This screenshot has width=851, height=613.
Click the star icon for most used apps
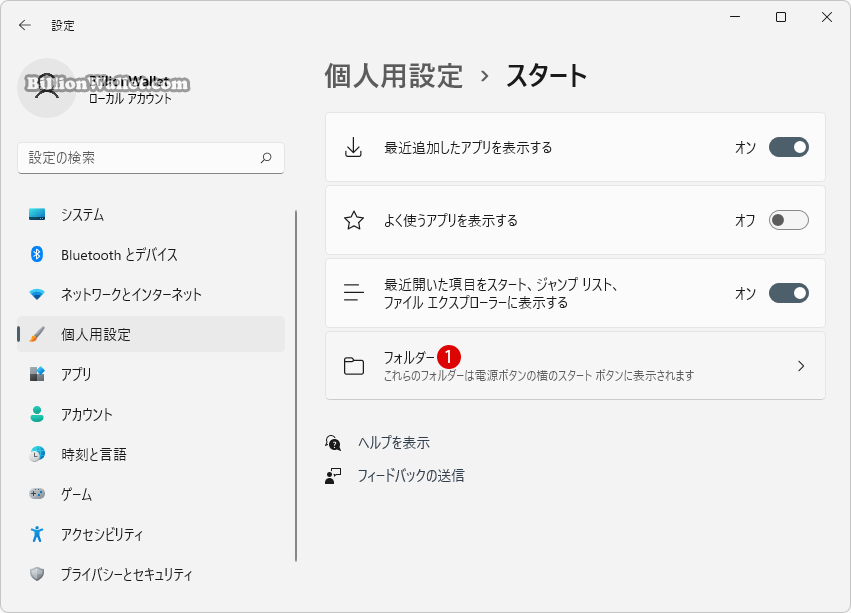[354, 220]
